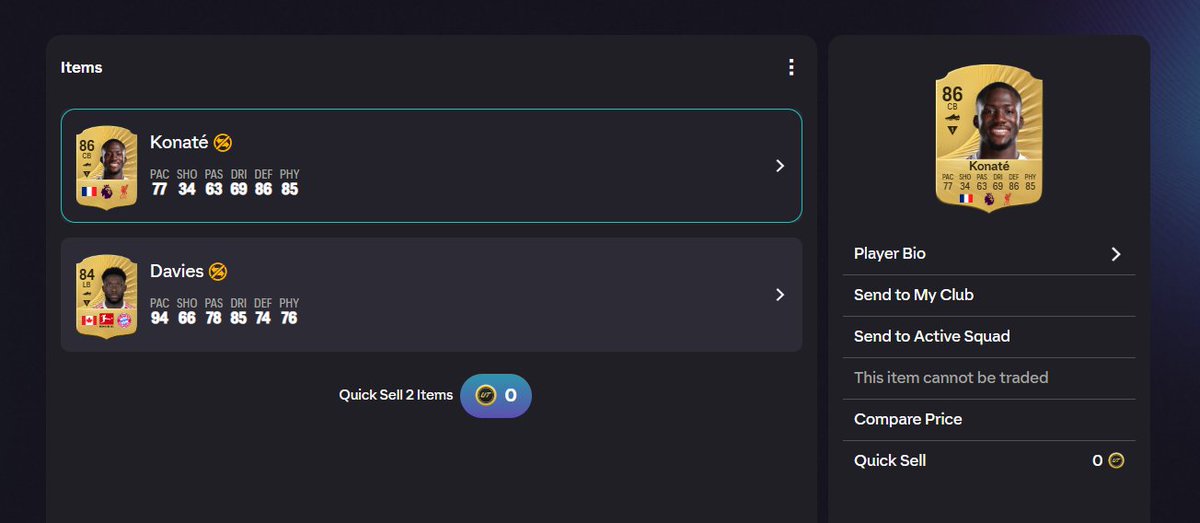Viewport: 1200px width, 523px height.
Task: Select the Davies player card thumbnail in list
Action: pos(106,295)
